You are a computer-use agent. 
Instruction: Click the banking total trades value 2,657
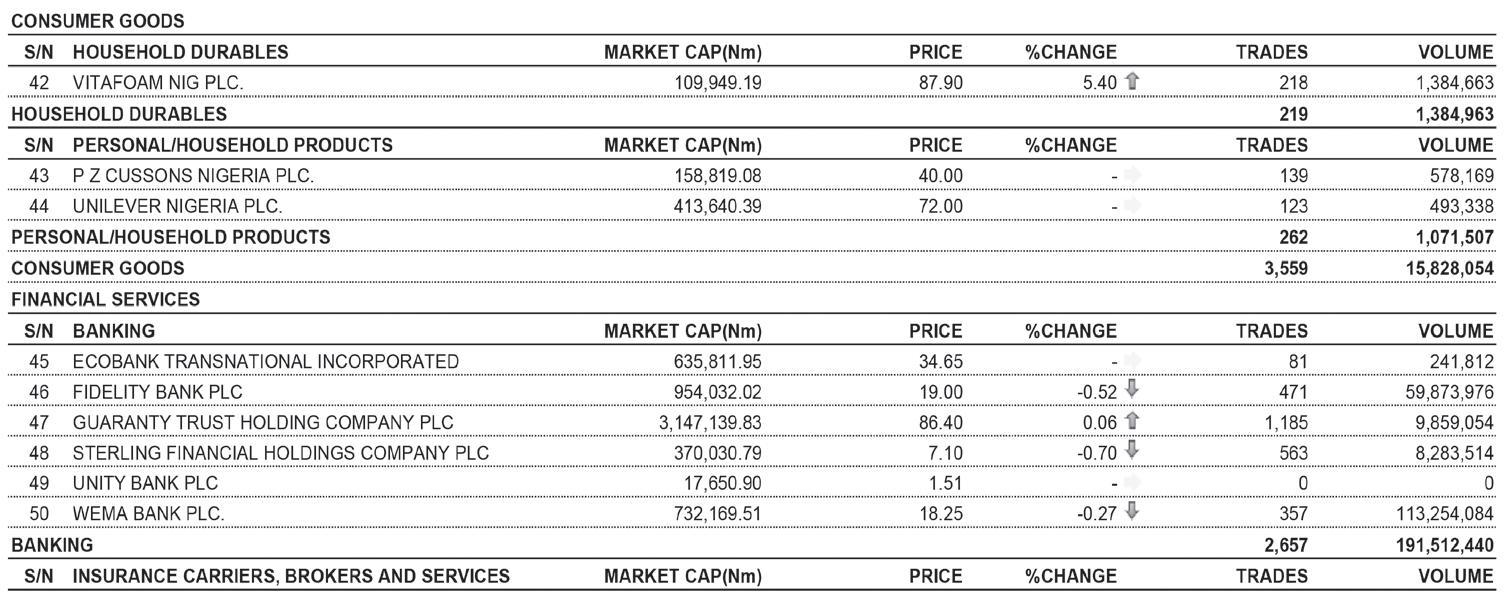click(1285, 546)
